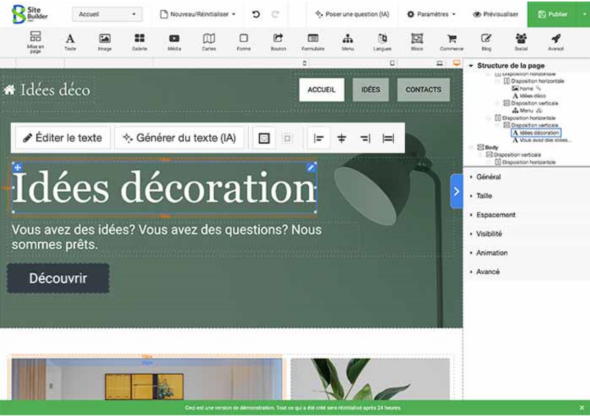Select the Menu tool in toolbar
The image size is (590, 417).
click(x=348, y=42)
